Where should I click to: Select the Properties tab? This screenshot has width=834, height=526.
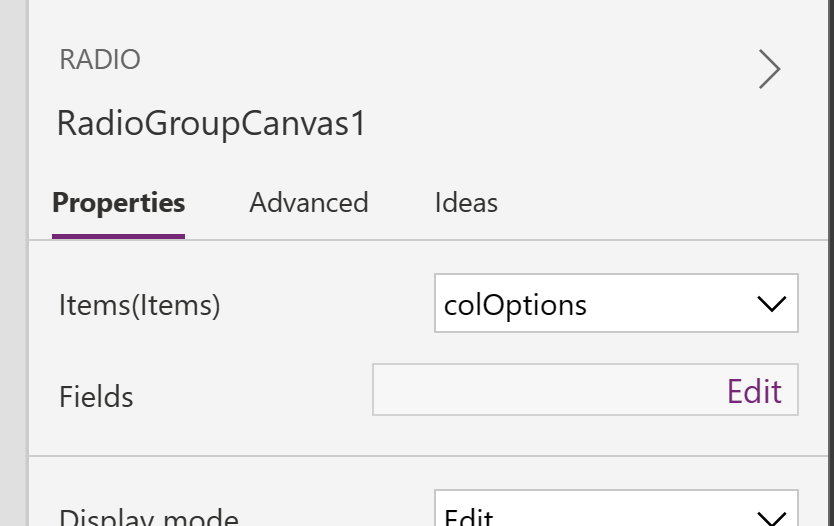119,203
